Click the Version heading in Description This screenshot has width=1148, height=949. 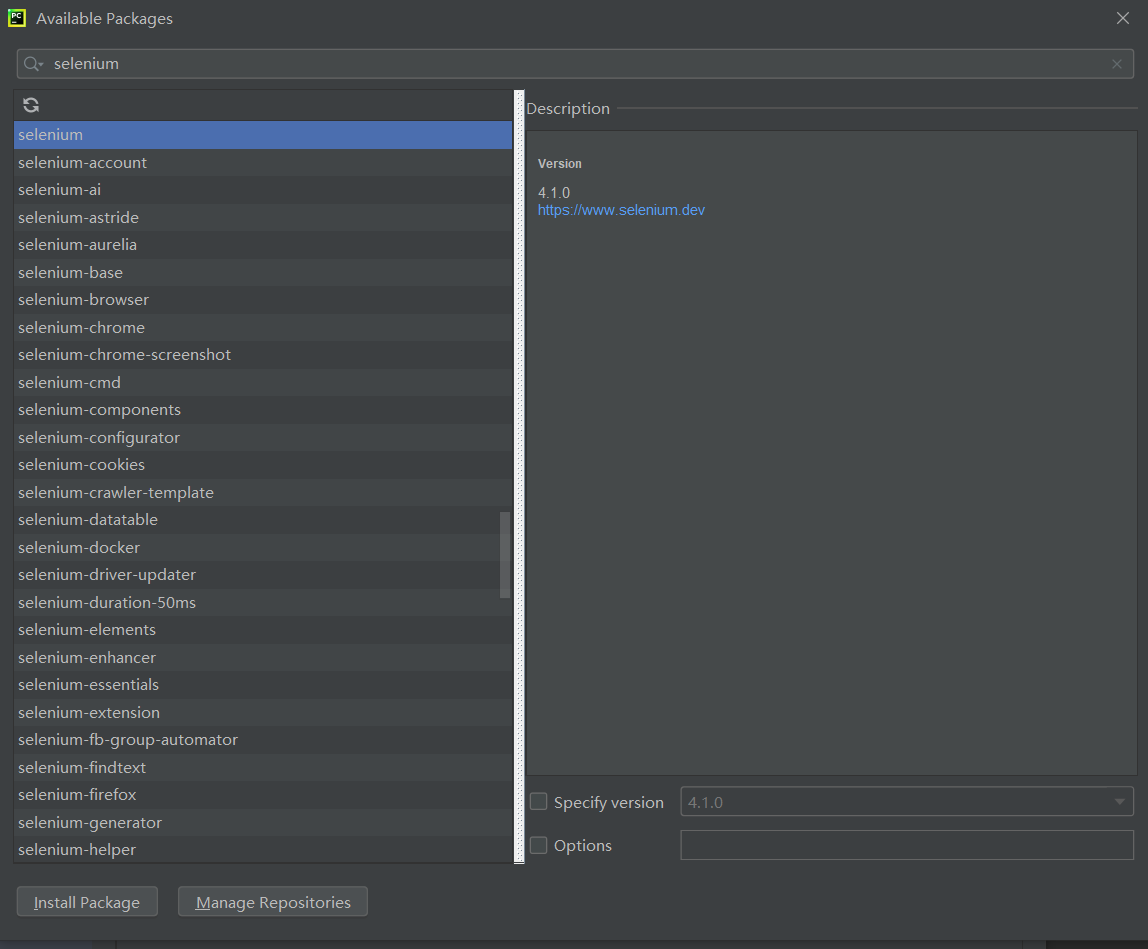point(559,164)
